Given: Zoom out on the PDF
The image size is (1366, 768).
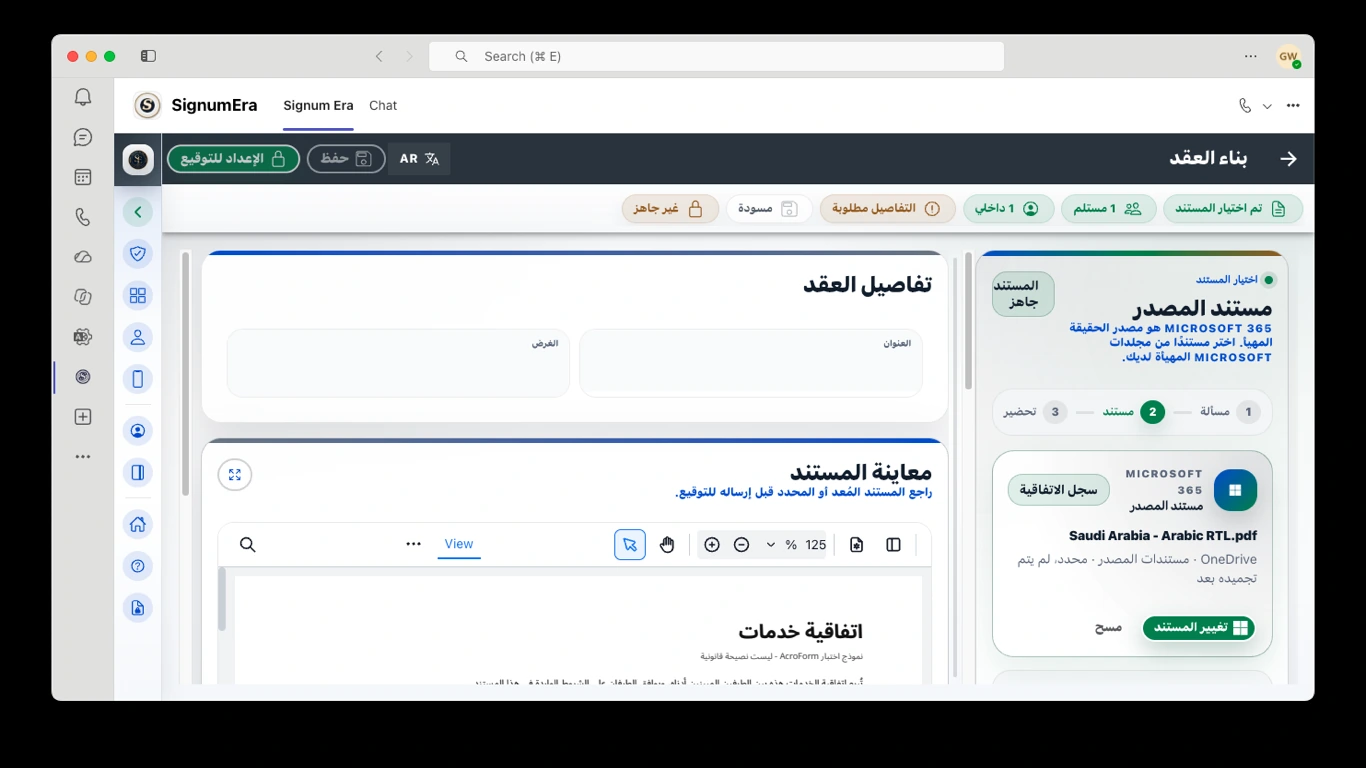Looking at the screenshot, I should (x=741, y=545).
